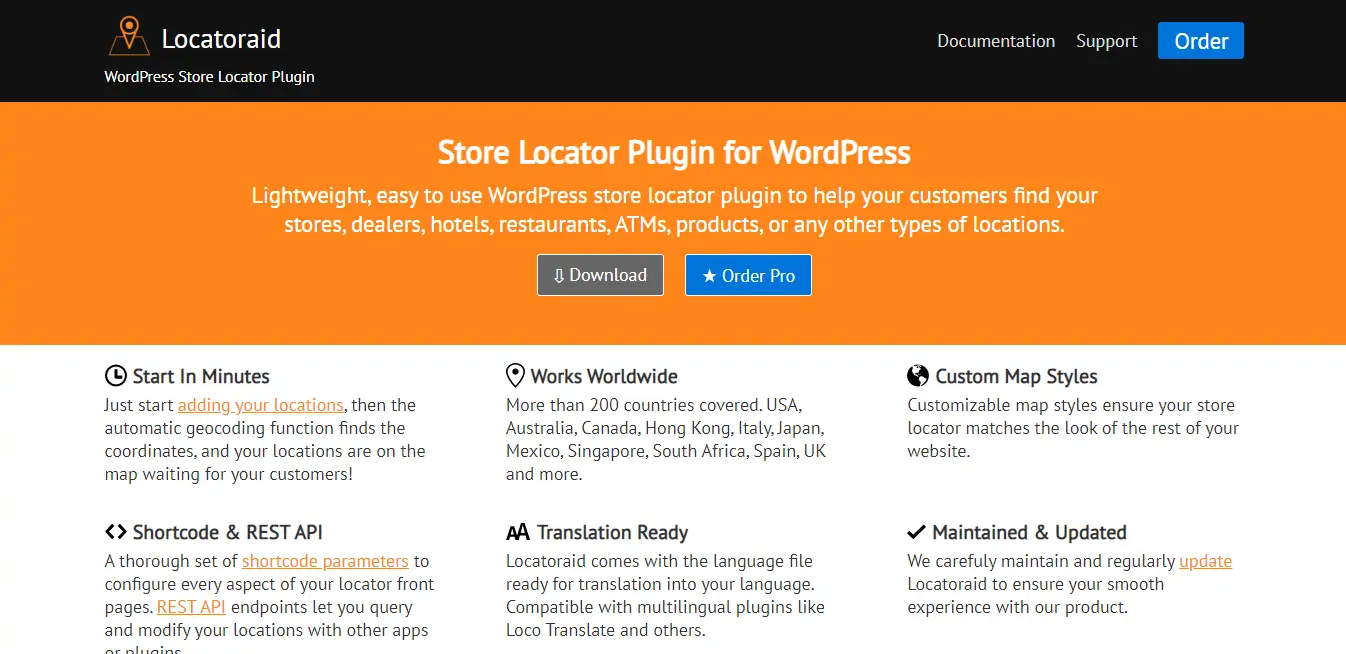Open the Documentation menu item
The image size is (1346, 654).
(x=996, y=41)
